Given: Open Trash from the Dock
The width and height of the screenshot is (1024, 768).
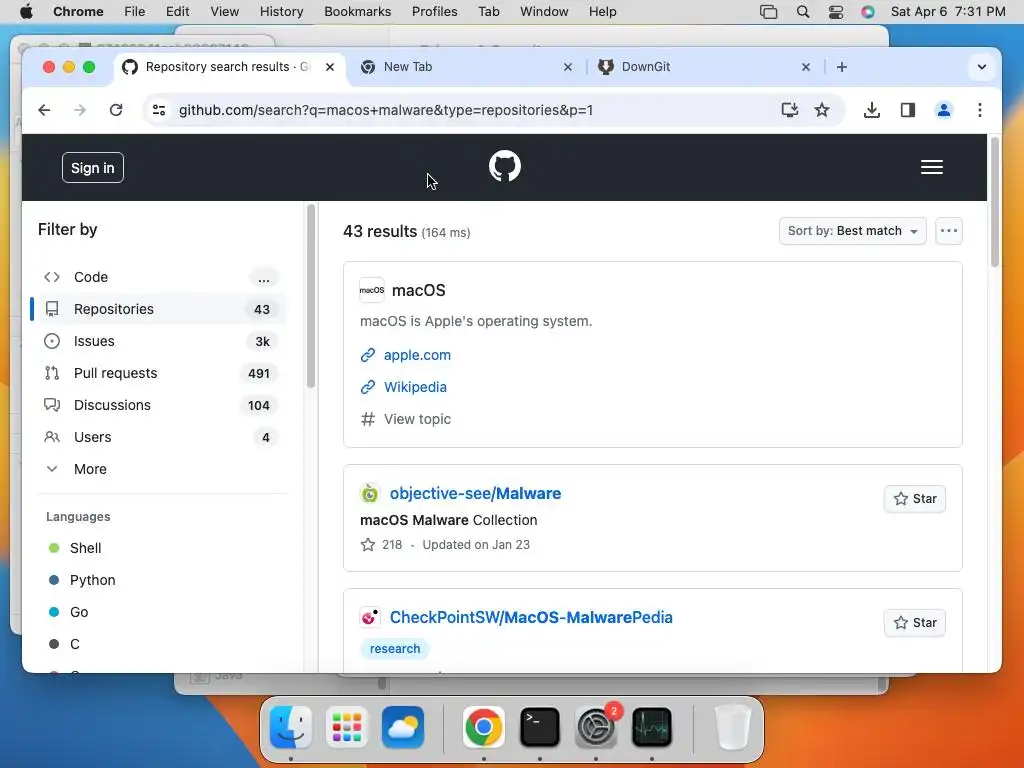Looking at the screenshot, I should point(733,727).
